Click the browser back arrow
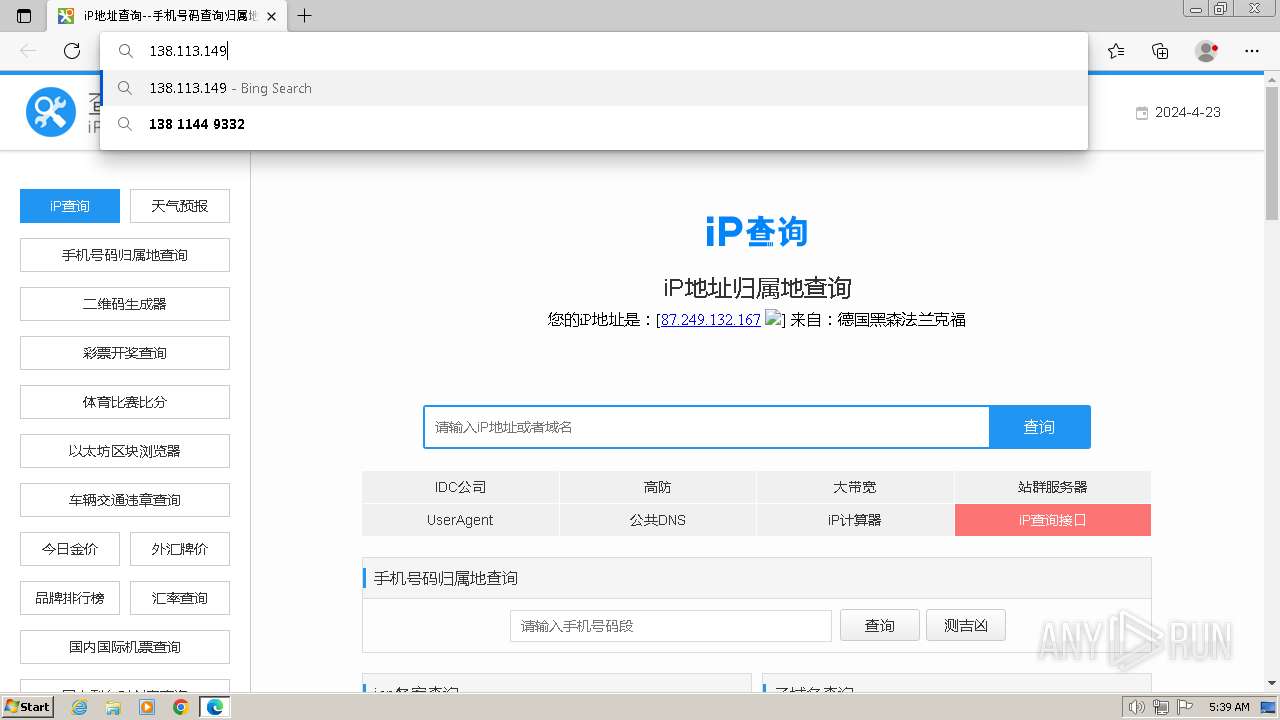 click(28, 51)
